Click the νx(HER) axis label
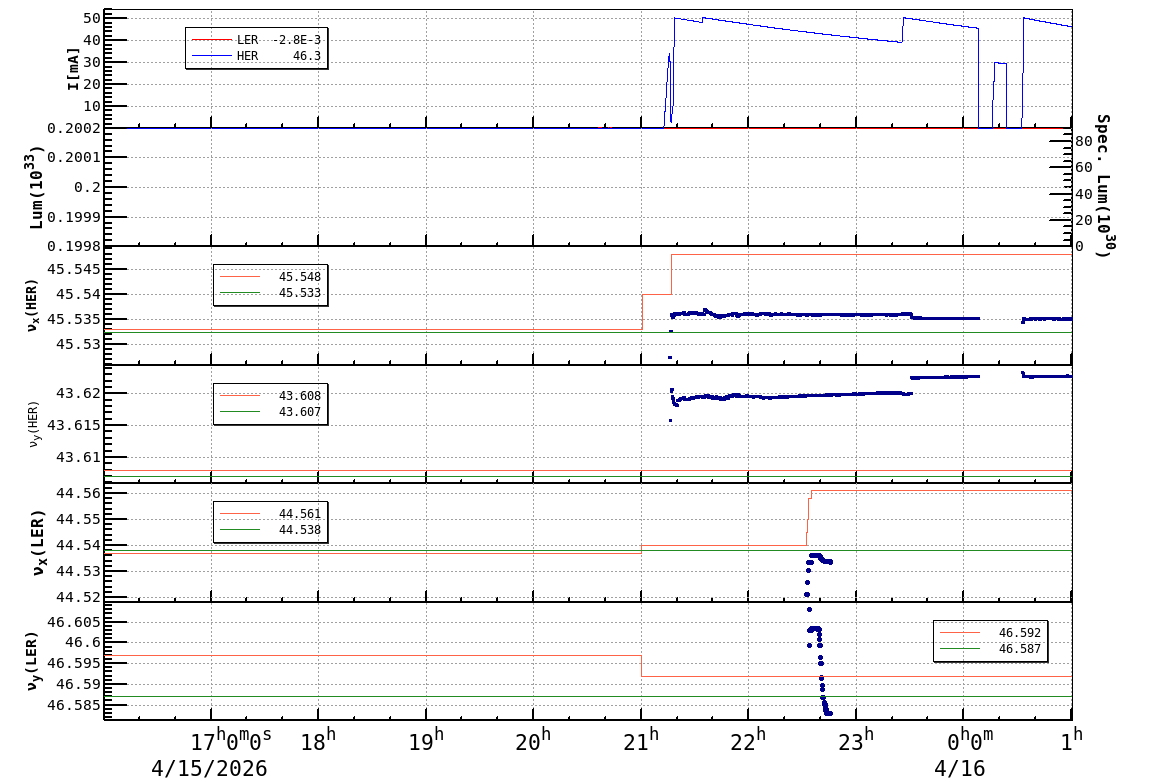The width and height of the screenshot is (1154, 782). [x=32, y=305]
